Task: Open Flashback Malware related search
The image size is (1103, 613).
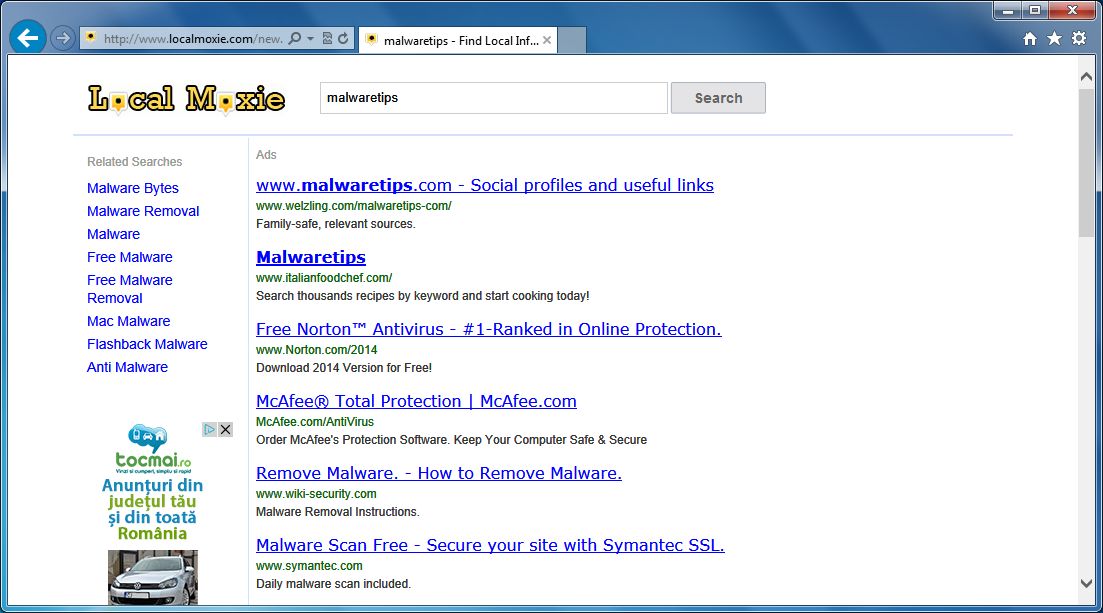Action: click(147, 344)
